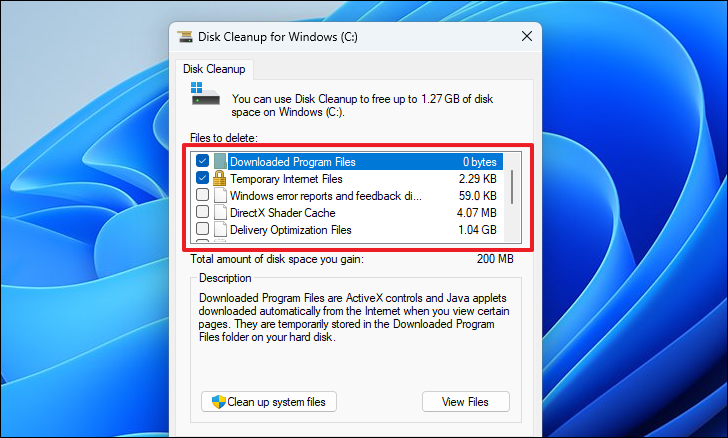The image size is (728, 438).
Task: Click the Disk Cleanup for Windows (C:) title
Action: pyautogui.click(x=278, y=37)
